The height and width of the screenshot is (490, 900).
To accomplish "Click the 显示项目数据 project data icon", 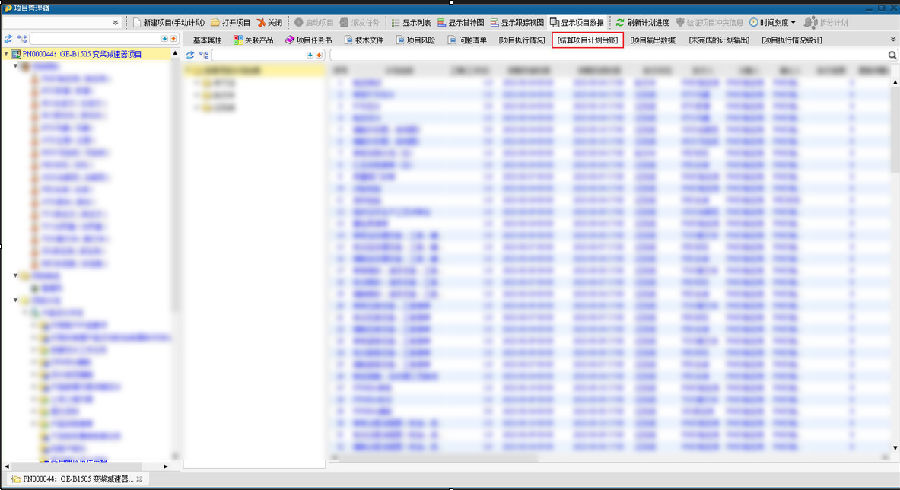I will 554,22.
